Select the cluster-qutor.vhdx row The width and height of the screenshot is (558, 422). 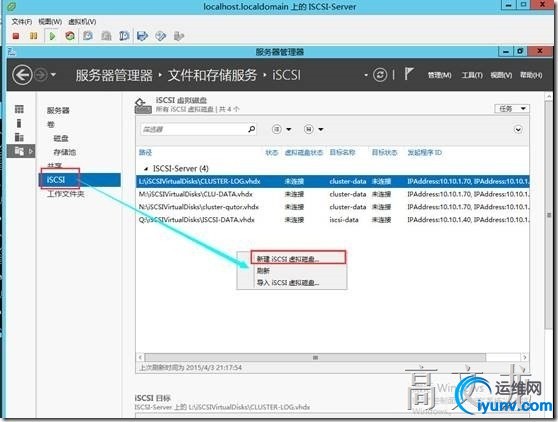(332, 207)
